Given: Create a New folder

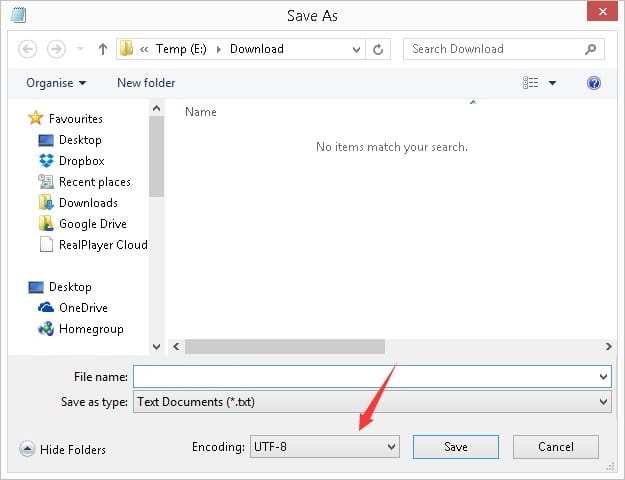Looking at the screenshot, I should 146,83.
